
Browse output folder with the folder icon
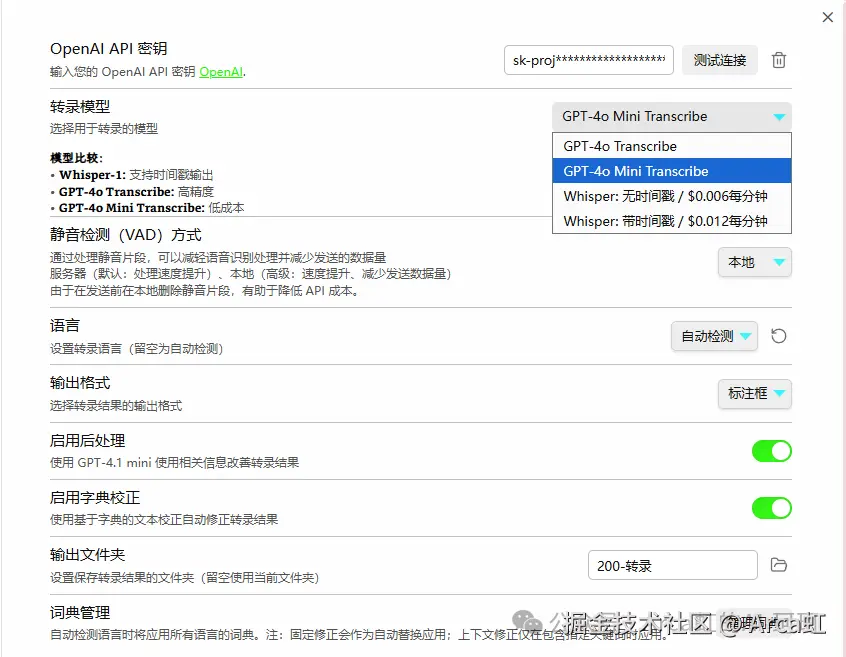click(x=779, y=565)
